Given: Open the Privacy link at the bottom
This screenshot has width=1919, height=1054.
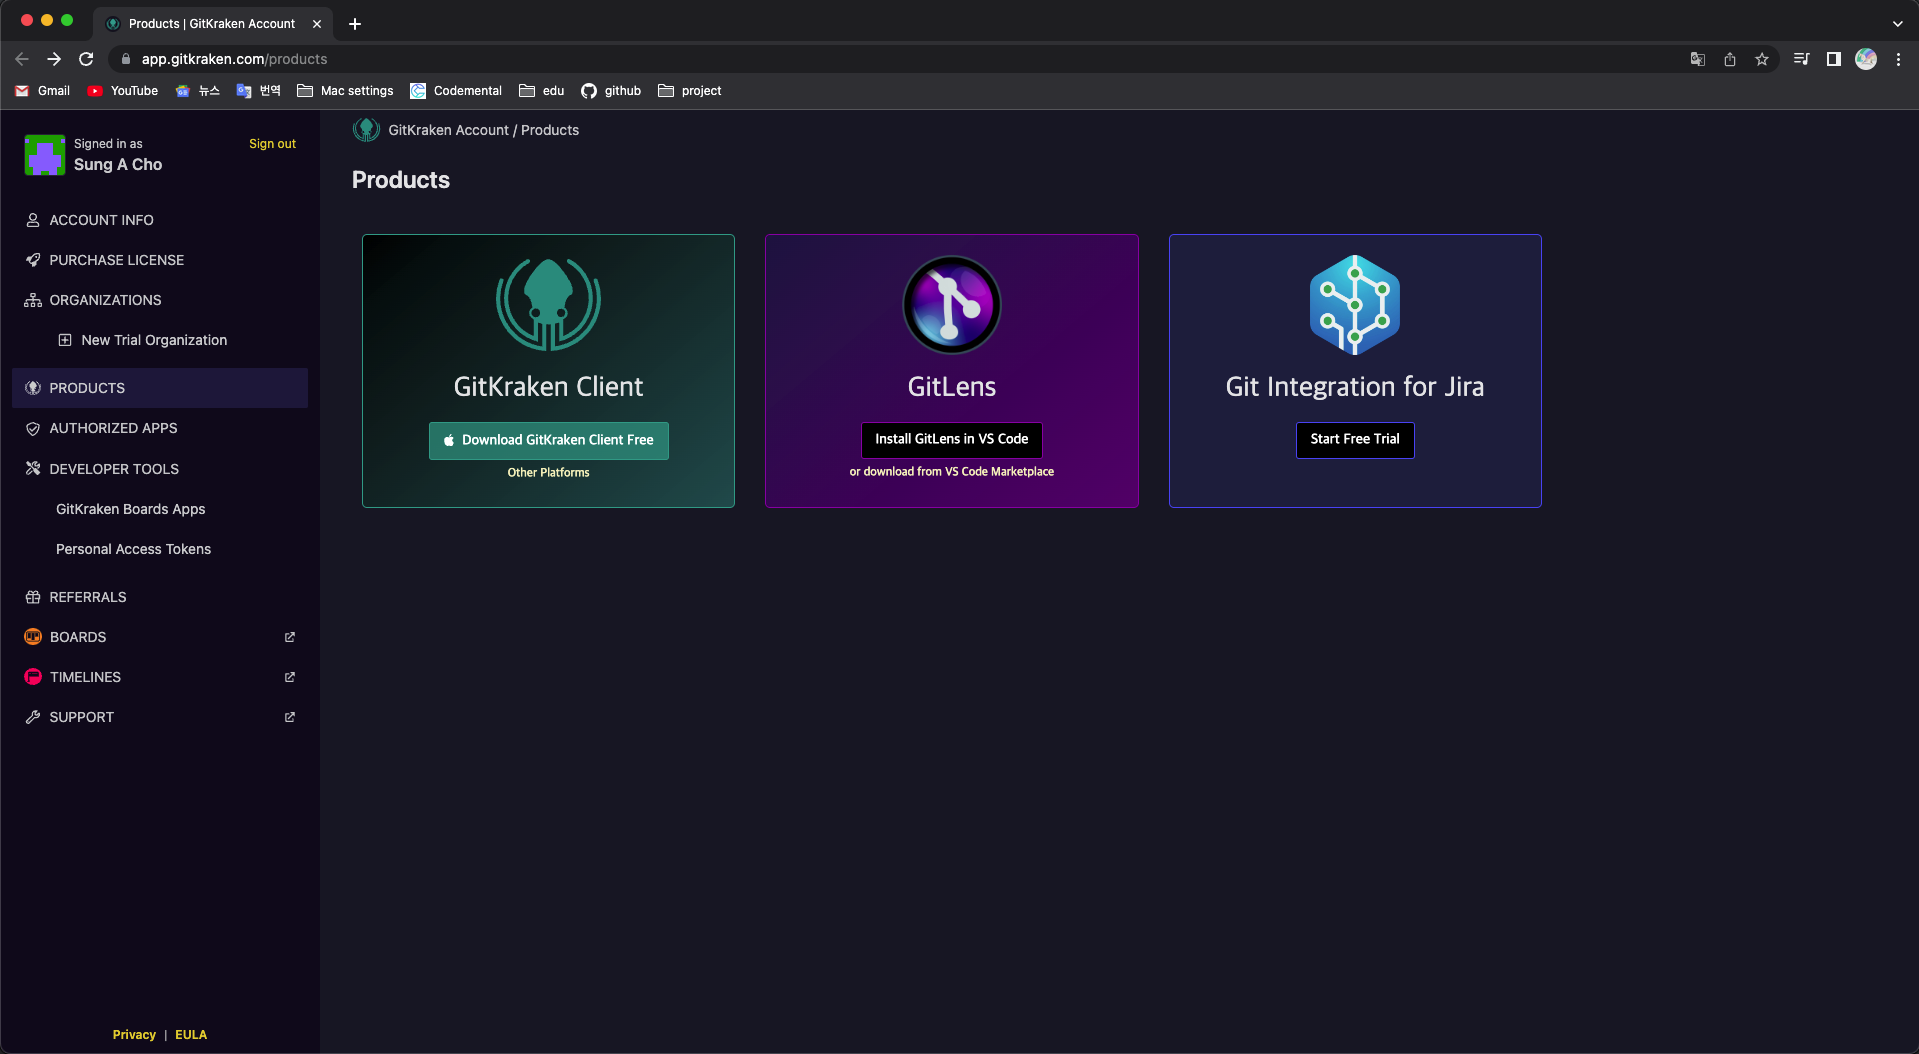Looking at the screenshot, I should coord(134,1035).
